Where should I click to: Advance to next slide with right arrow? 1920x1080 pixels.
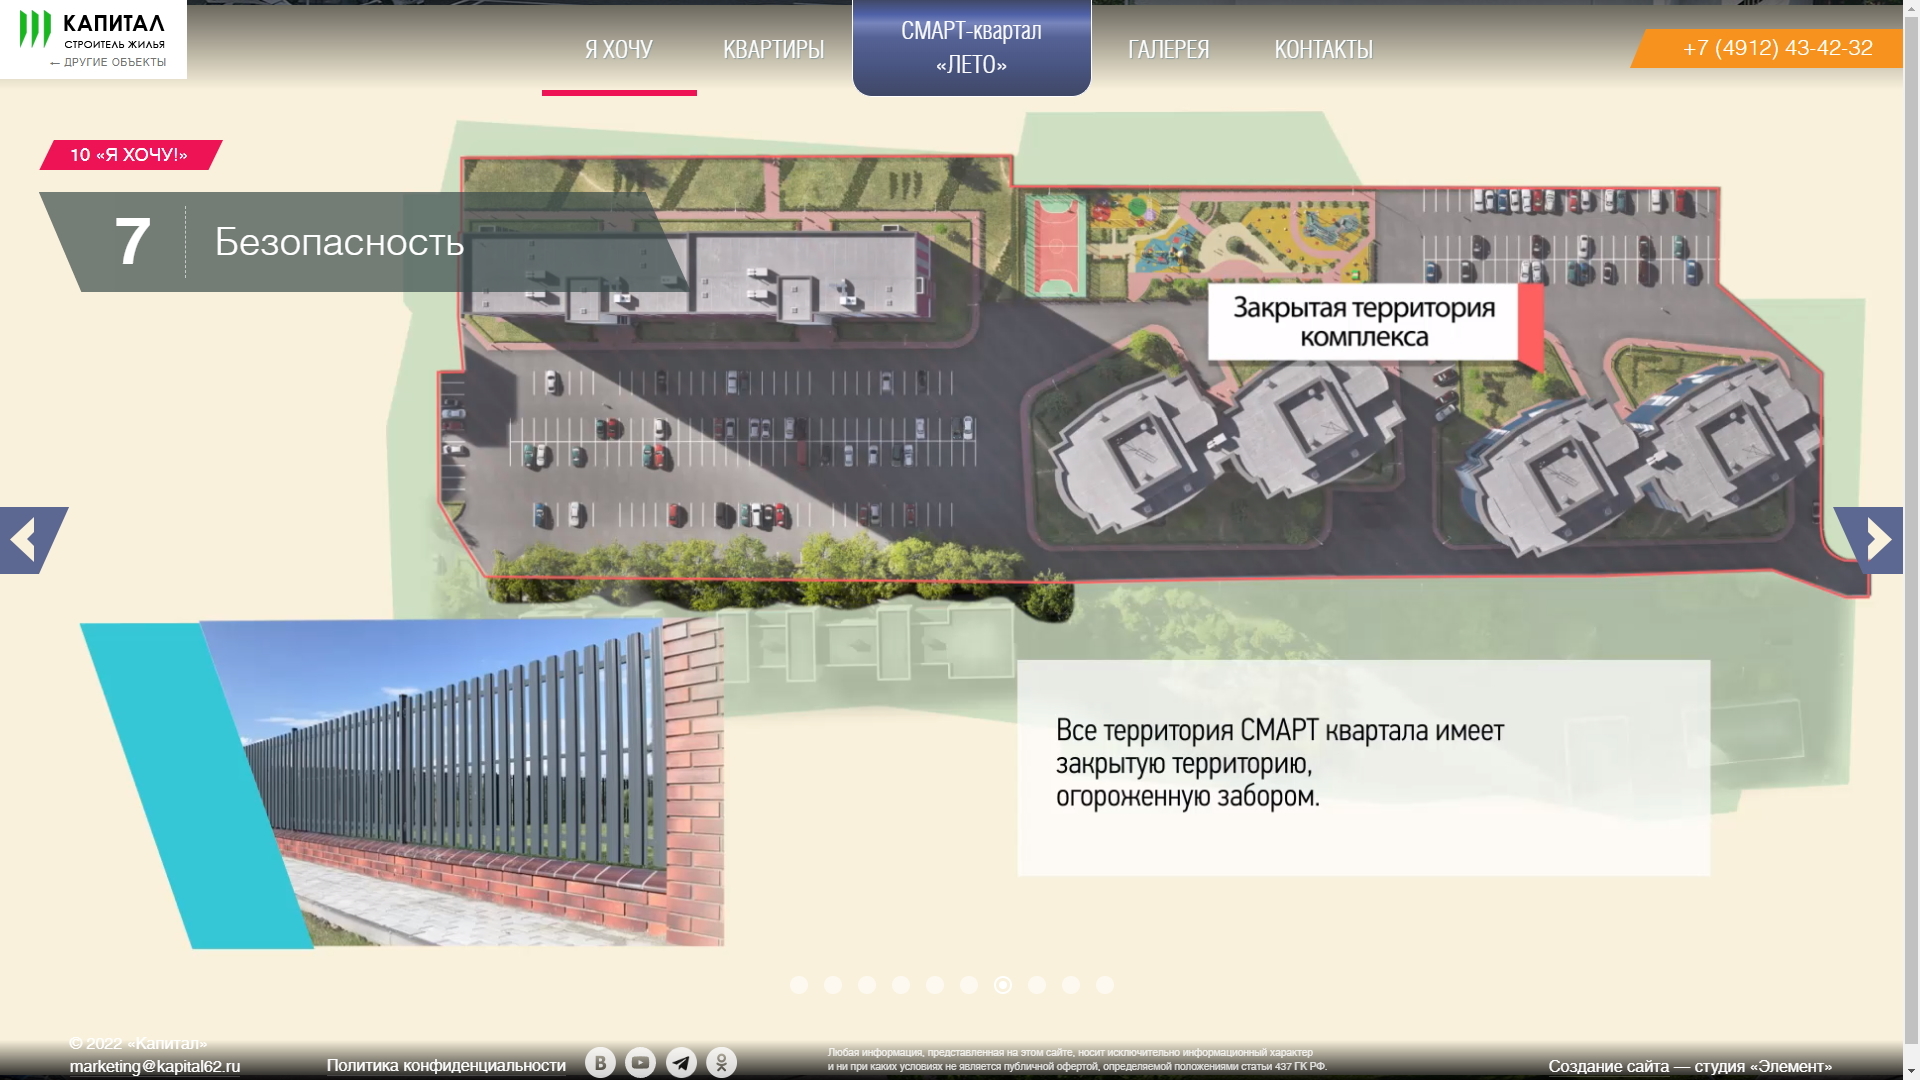pyautogui.click(x=1874, y=540)
